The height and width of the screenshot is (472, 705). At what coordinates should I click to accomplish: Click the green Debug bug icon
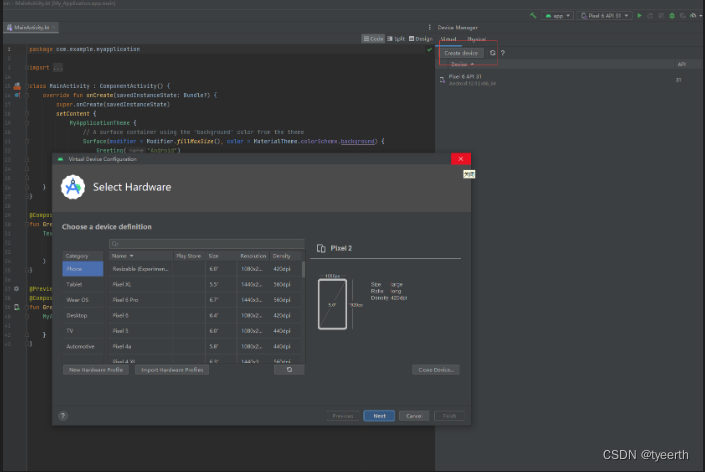672,16
